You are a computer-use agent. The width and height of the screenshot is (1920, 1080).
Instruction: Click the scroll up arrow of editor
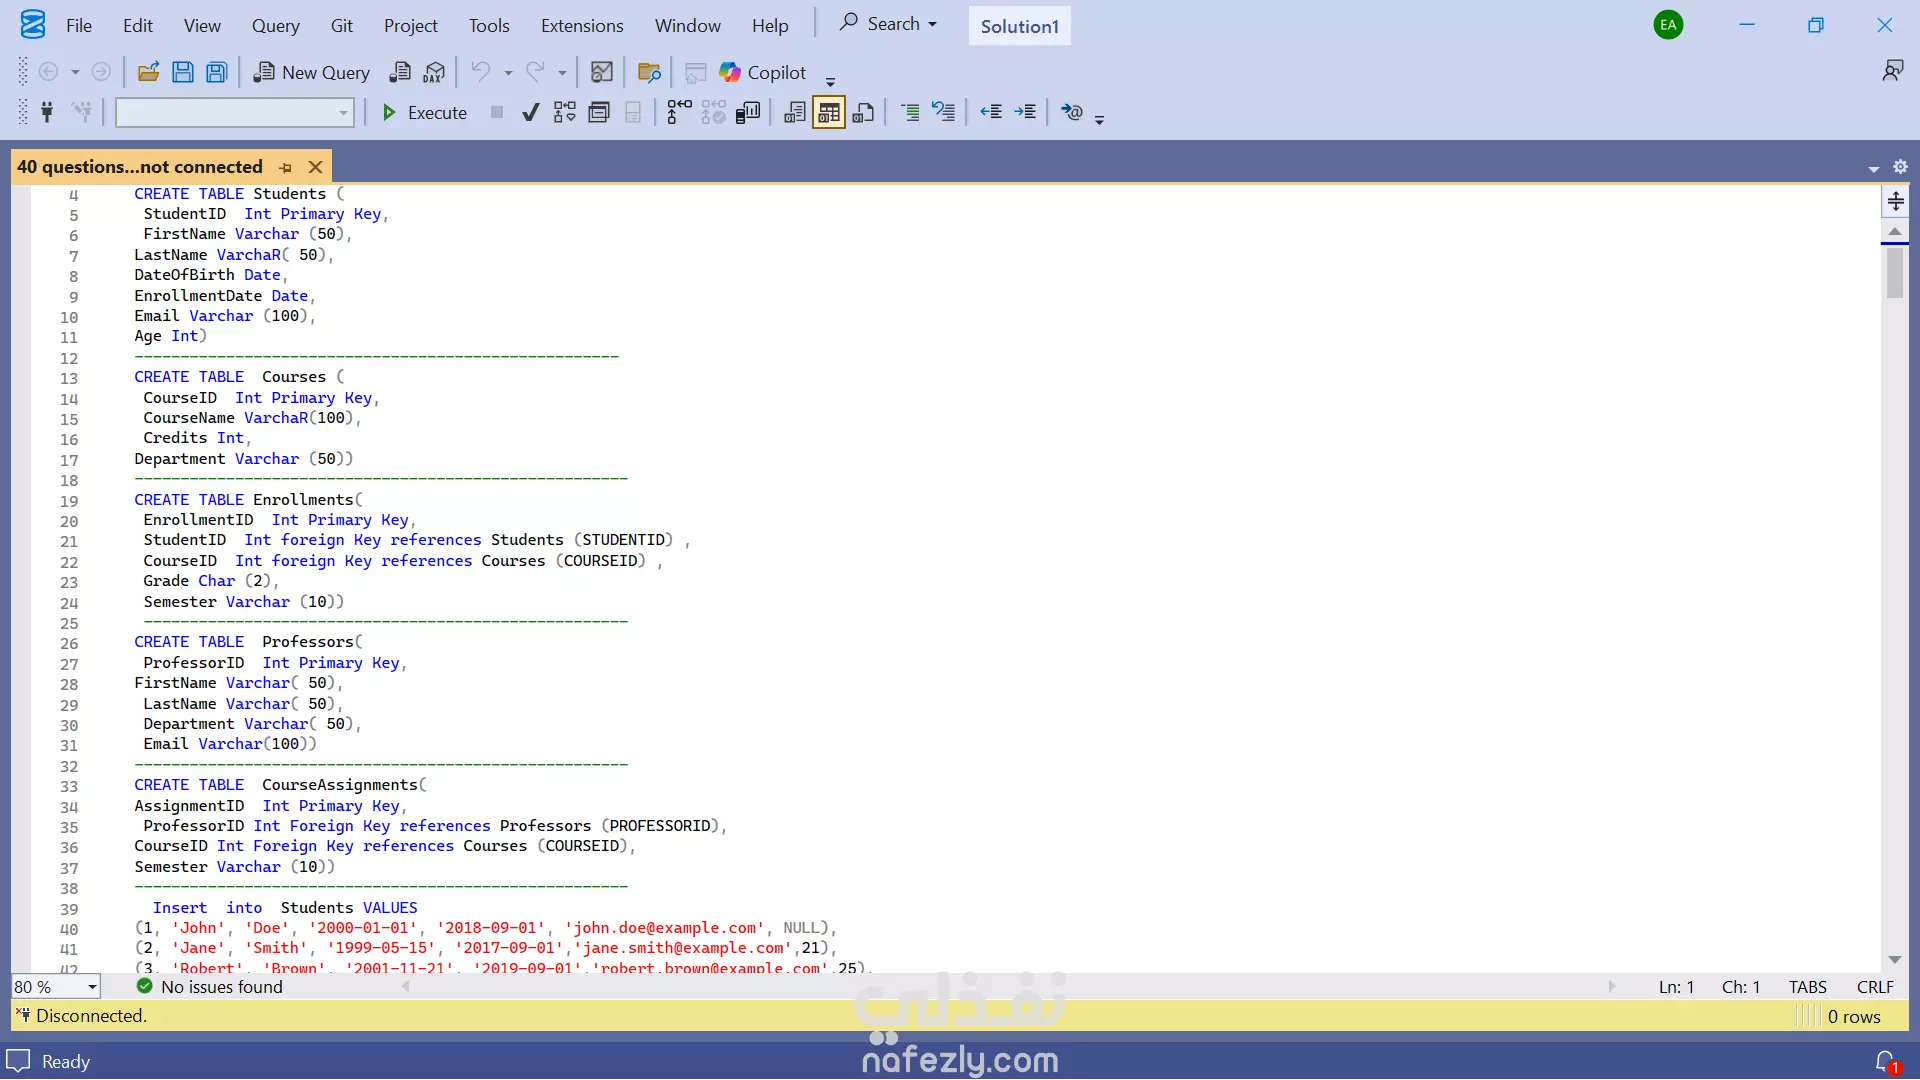pos(1895,231)
